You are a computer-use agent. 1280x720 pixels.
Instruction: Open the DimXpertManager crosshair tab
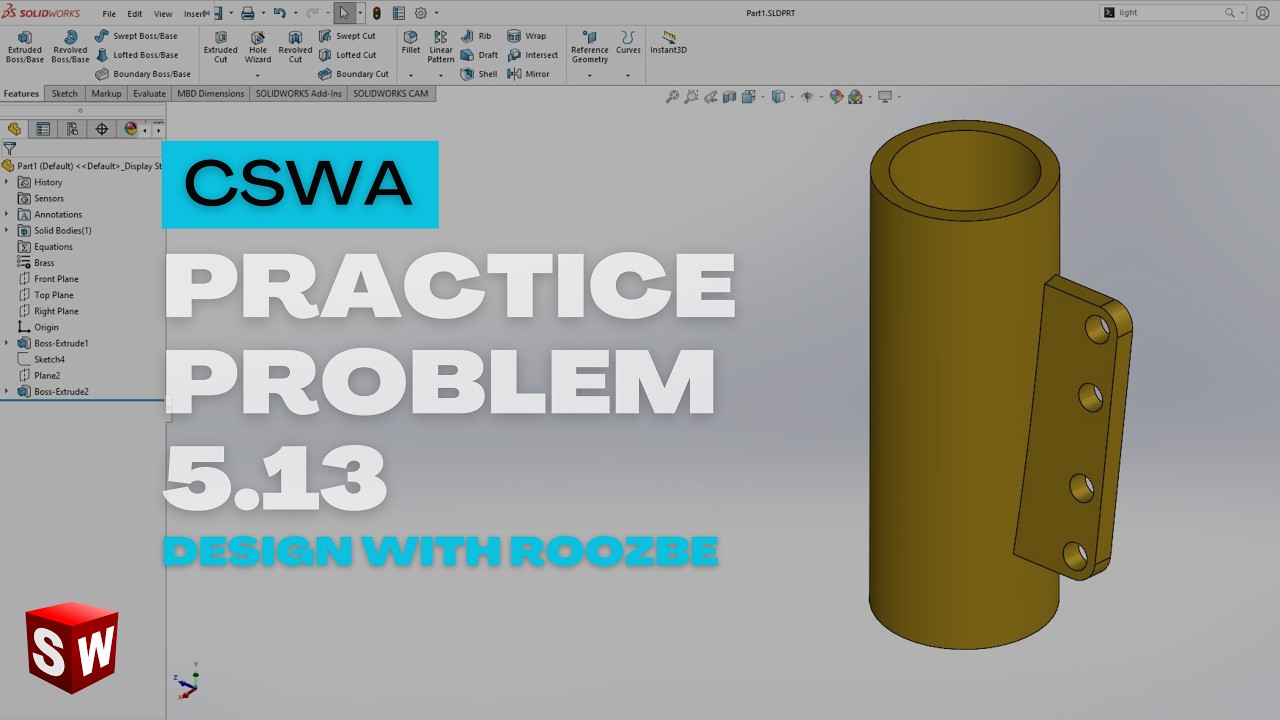[x=101, y=129]
